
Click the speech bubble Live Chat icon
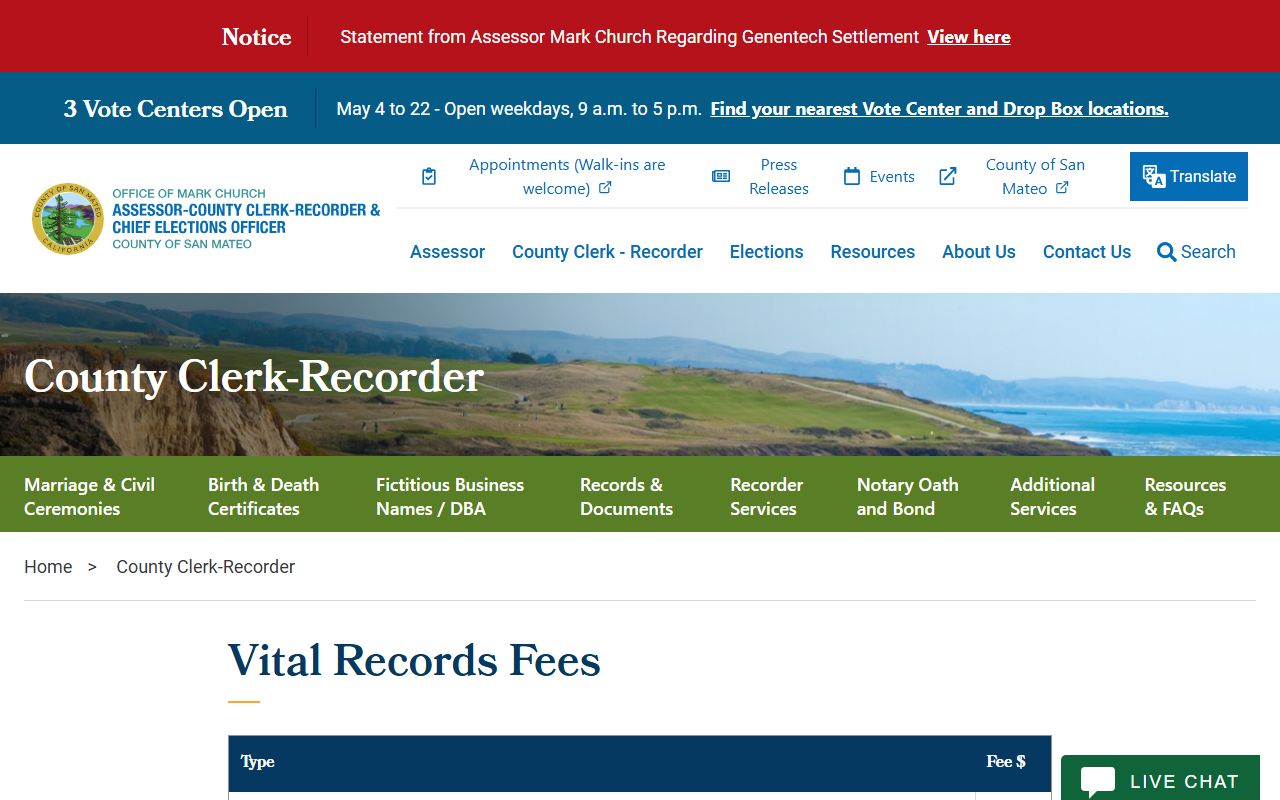(x=1097, y=782)
